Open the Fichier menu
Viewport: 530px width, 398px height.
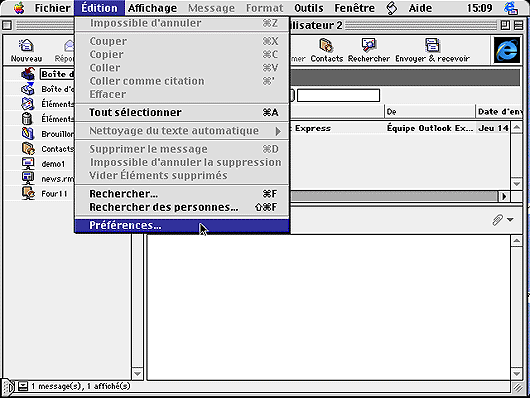(x=52, y=8)
